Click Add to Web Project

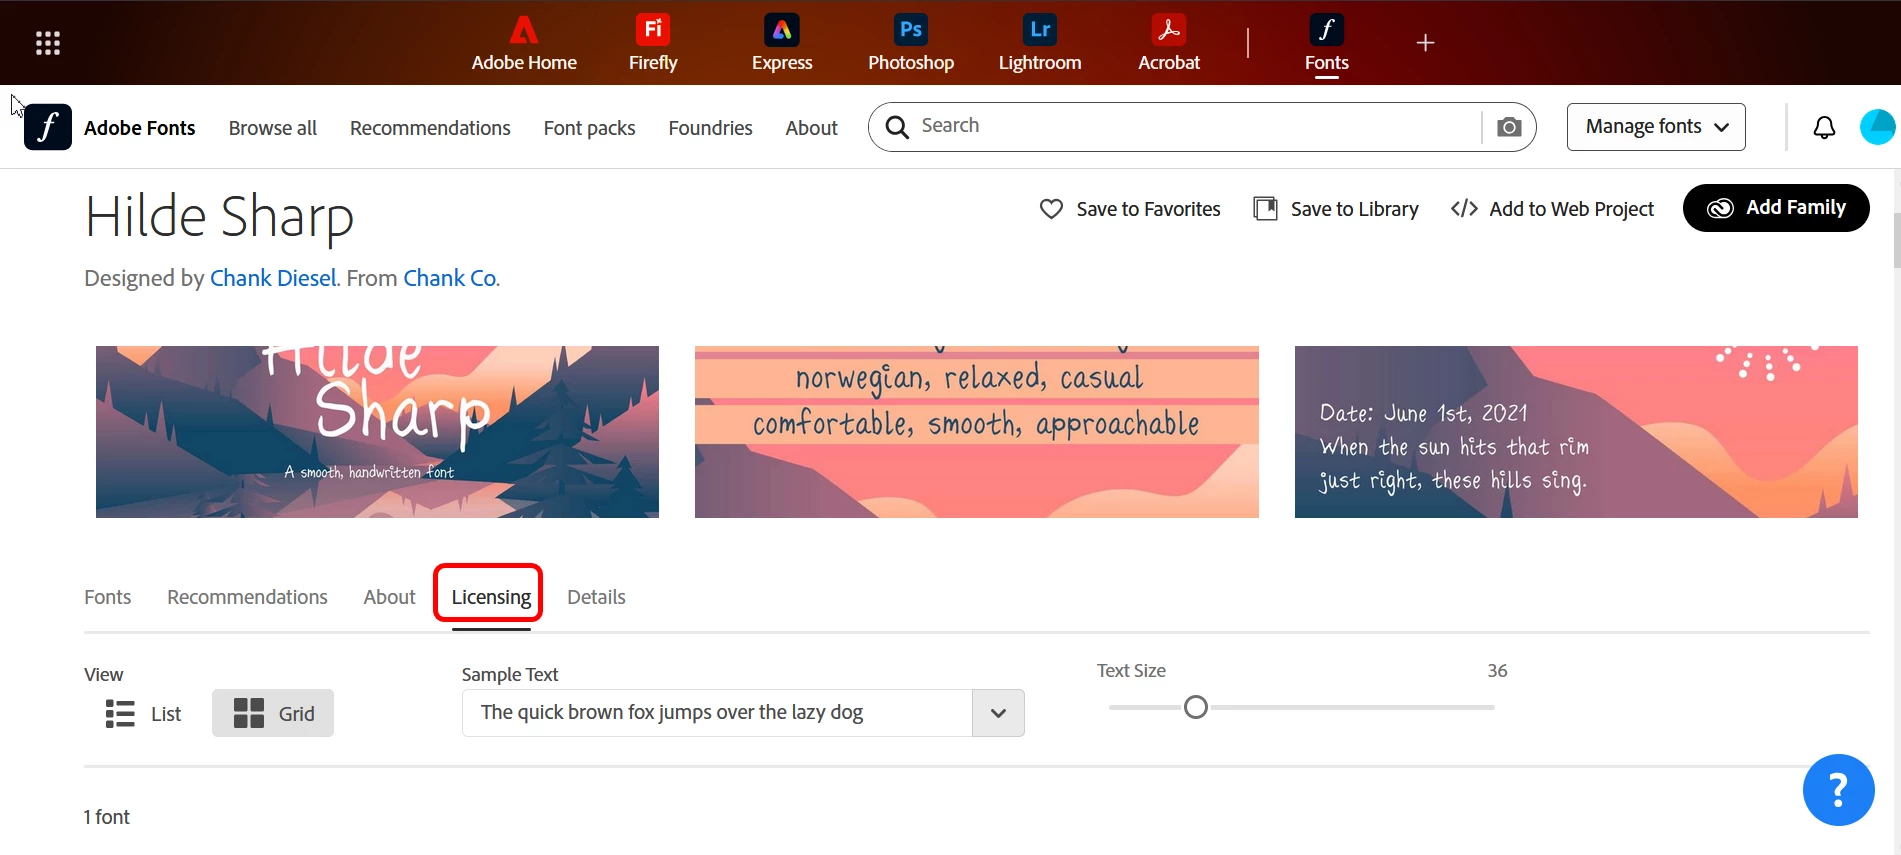(x=1552, y=209)
